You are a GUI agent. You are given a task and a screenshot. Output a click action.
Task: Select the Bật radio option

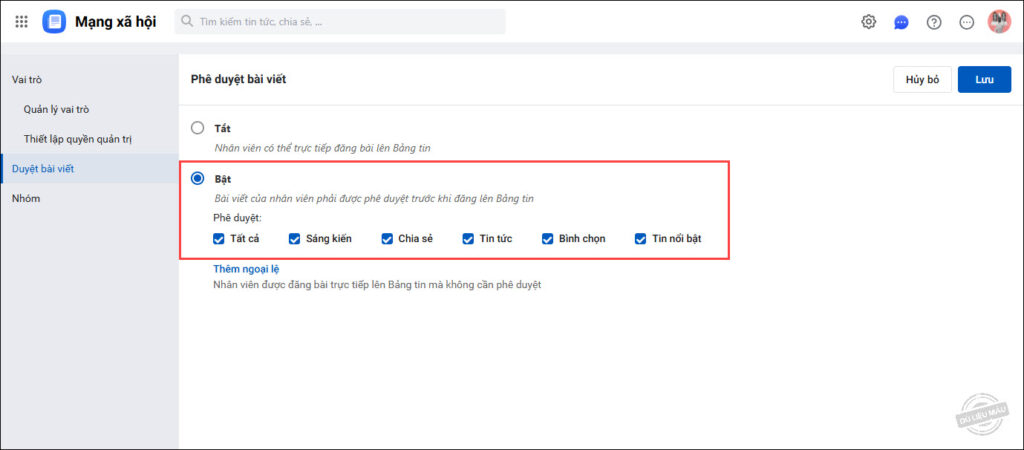point(197,178)
